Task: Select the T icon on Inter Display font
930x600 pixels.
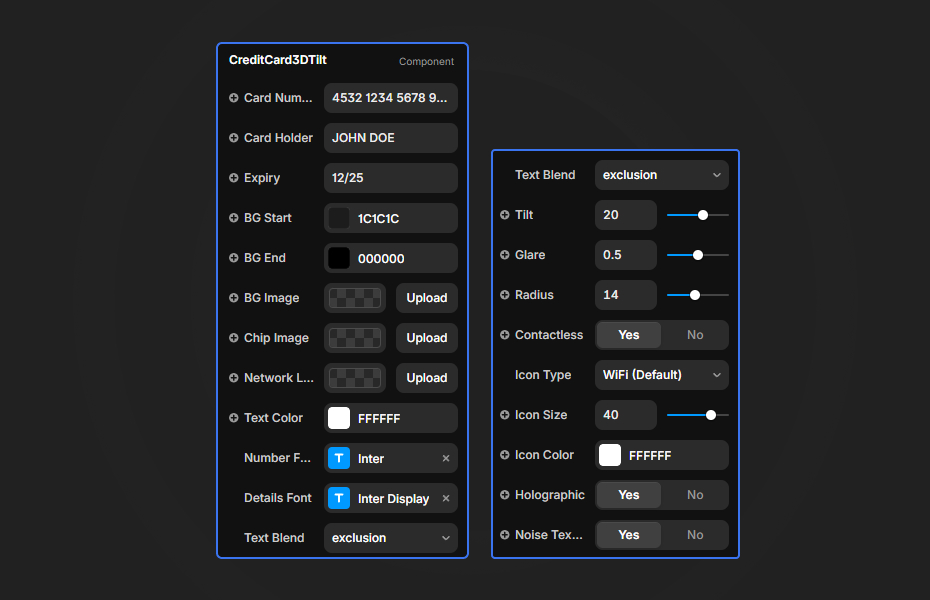Action: [x=339, y=498]
